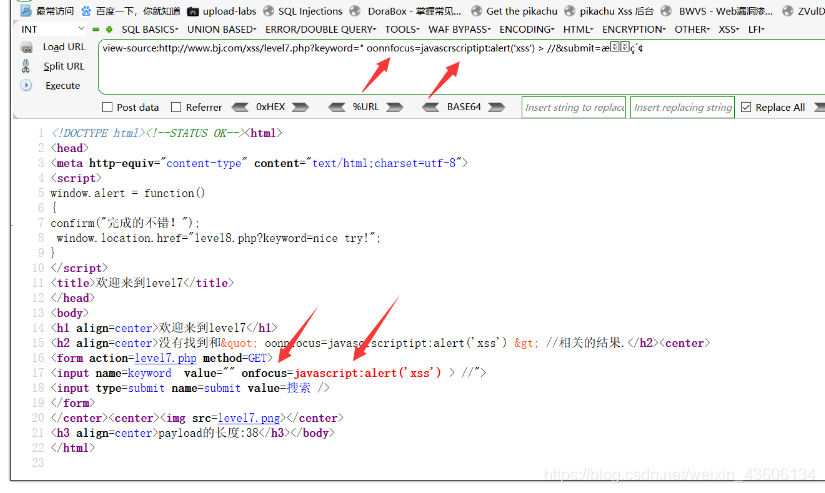This screenshot has width=825, height=493.
Task: Open the LFI menu
Action: pos(756,29)
